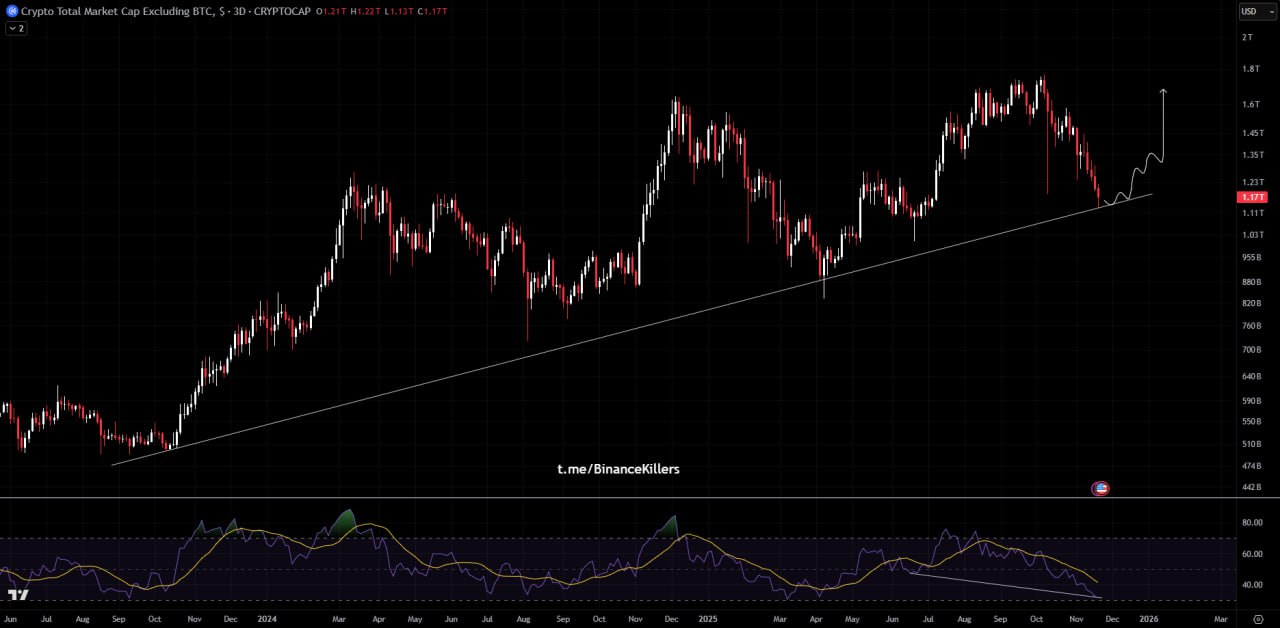Click the CRYPTOCAP symbol logo icon
Screen dimensions: 1280x628
tap(11, 11)
